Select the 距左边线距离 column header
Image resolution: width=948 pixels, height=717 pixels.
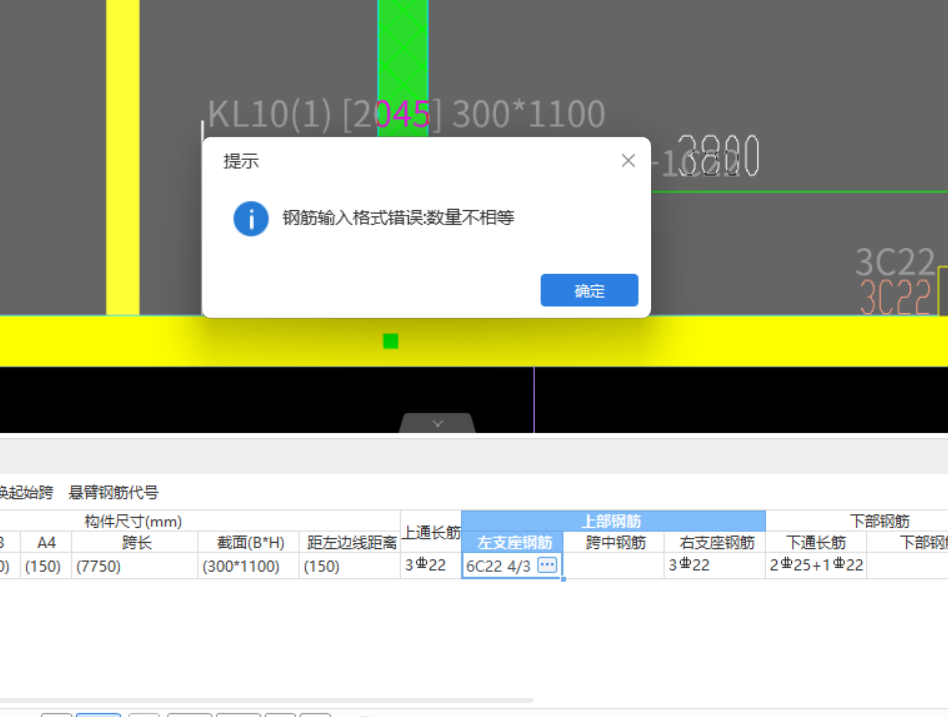point(349,542)
